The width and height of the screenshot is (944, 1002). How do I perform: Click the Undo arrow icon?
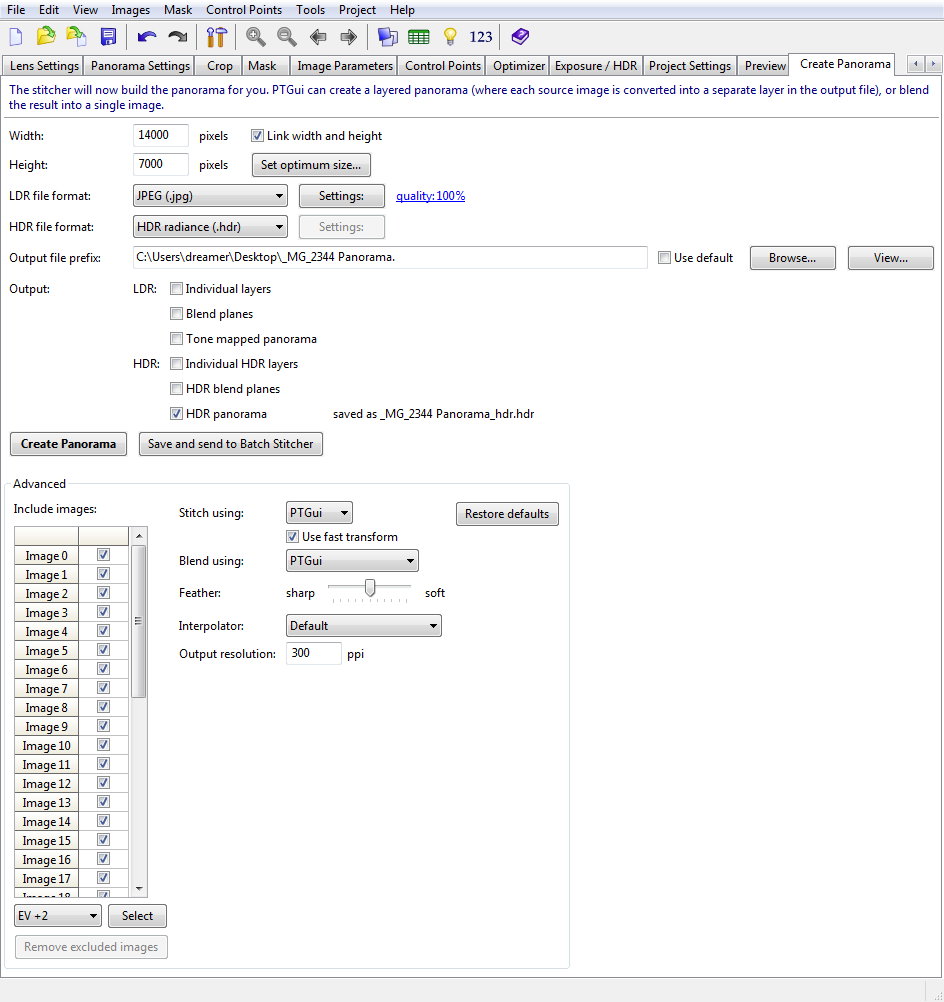point(147,37)
